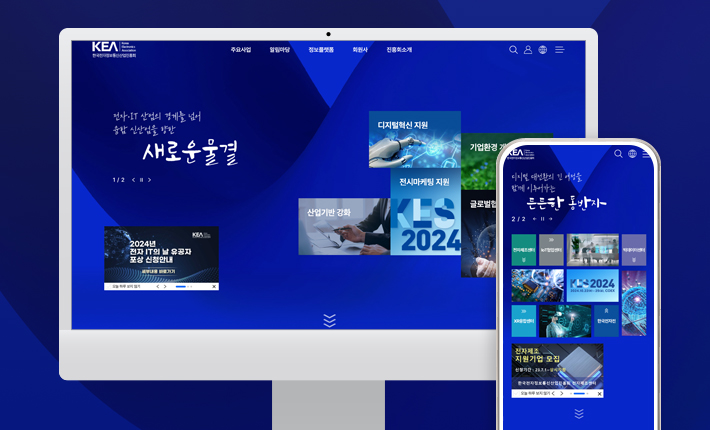Close the desktop popup banner
This screenshot has width=710, height=430.
pyautogui.click(x=214, y=287)
